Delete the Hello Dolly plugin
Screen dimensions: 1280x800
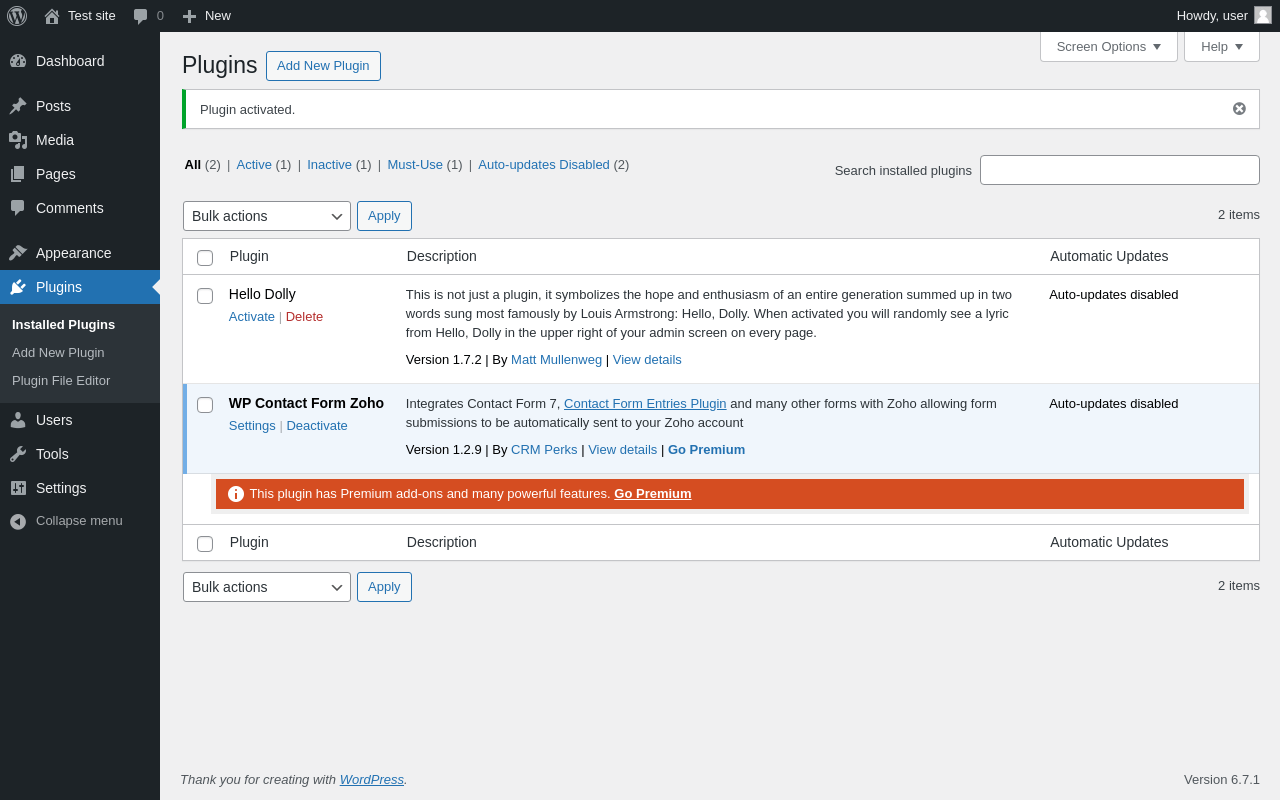click(304, 316)
